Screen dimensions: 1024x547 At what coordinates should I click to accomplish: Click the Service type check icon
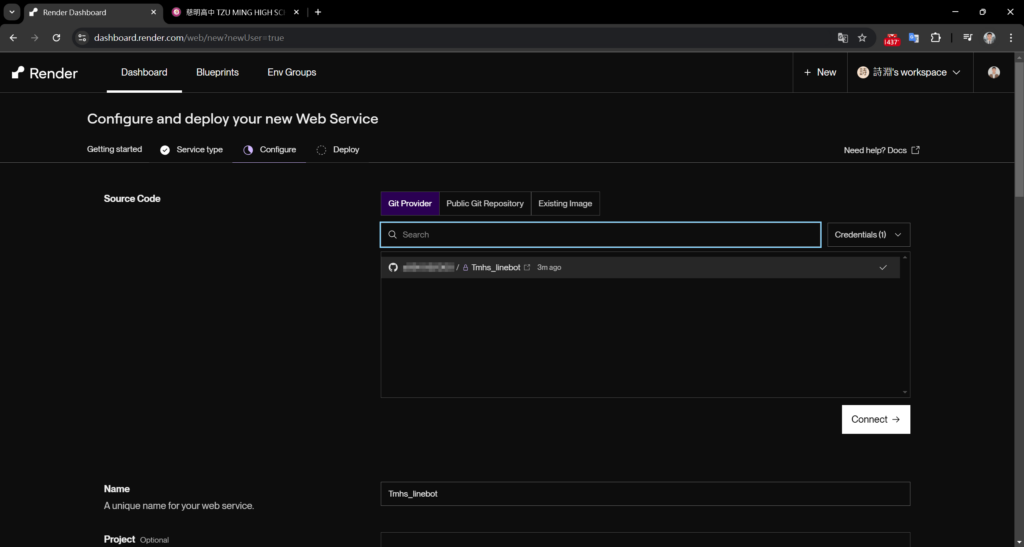(x=165, y=150)
